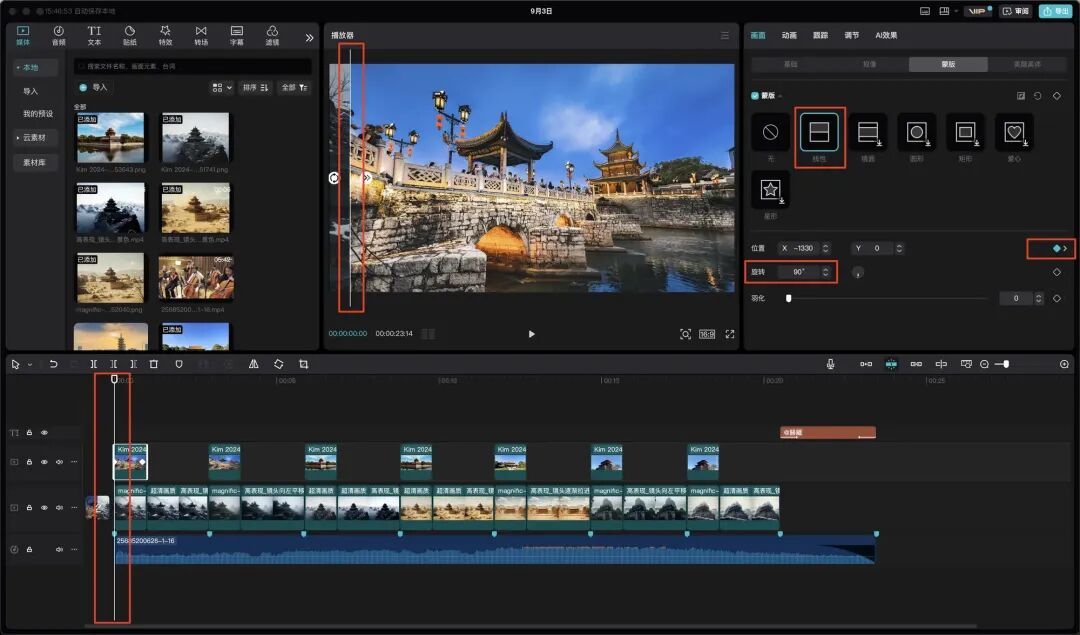This screenshot has height=635, width=1080.
Task: Select the star mask shape
Action: coord(770,189)
